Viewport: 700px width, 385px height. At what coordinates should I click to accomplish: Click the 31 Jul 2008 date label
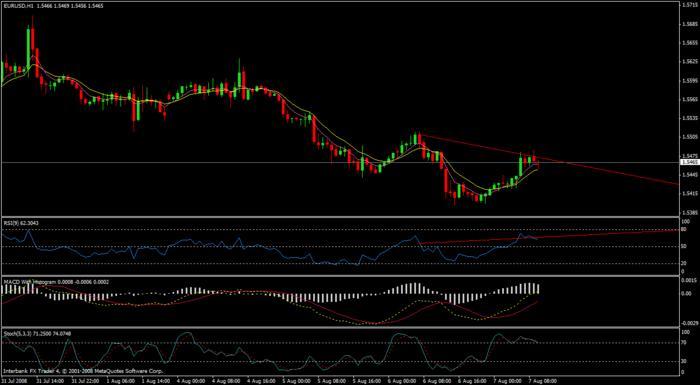(x=14, y=382)
